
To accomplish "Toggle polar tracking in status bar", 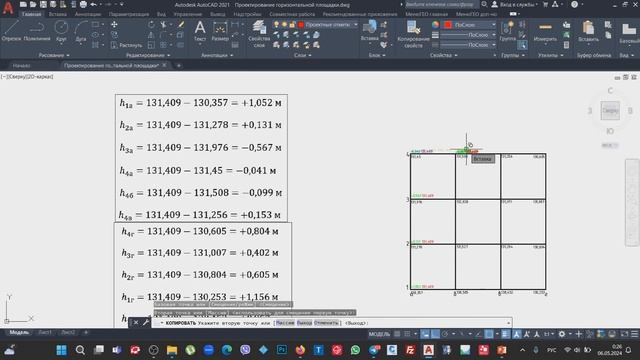I will pyautogui.click(x=445, y=334).
